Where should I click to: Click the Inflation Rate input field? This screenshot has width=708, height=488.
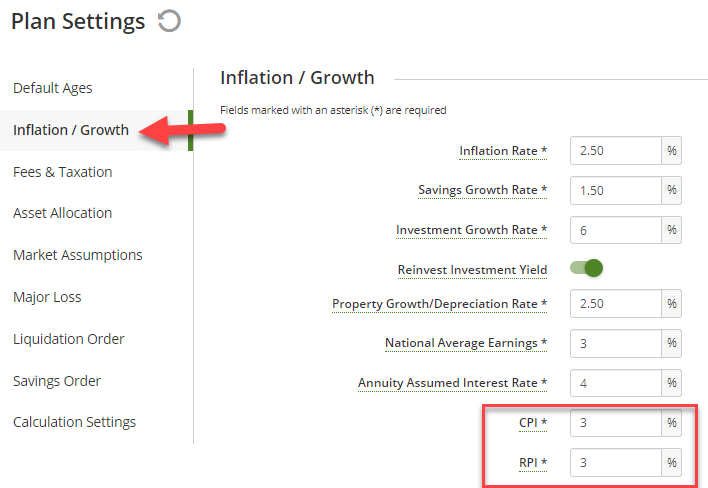616,151
